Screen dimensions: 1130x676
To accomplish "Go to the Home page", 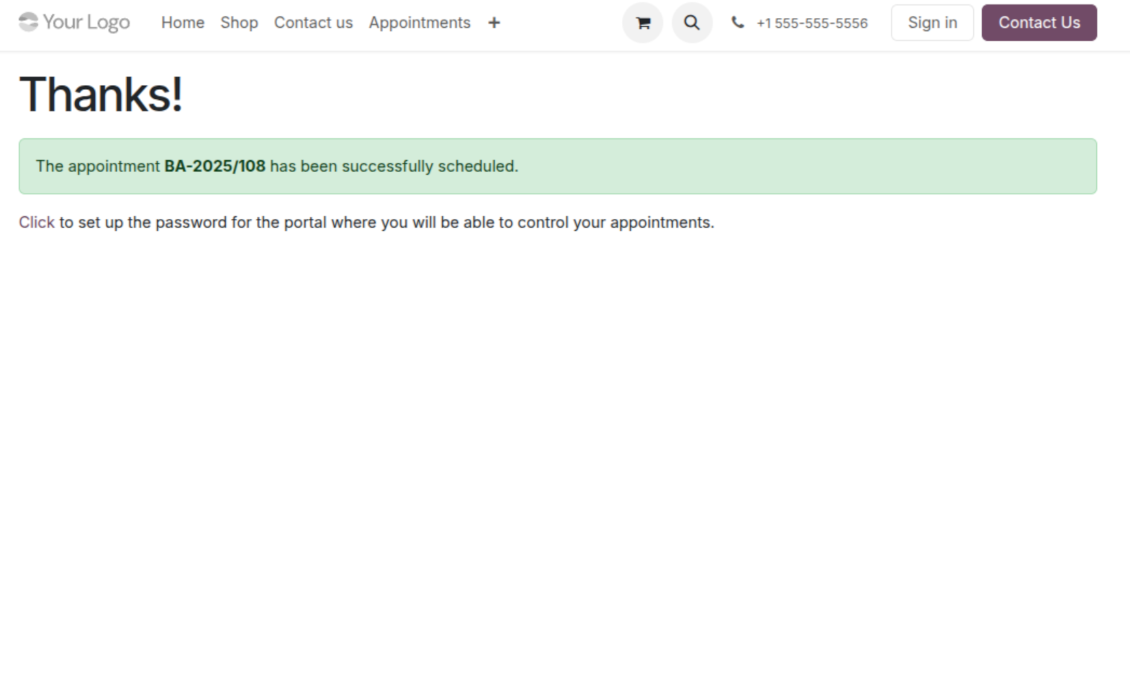I will (182, 23).
